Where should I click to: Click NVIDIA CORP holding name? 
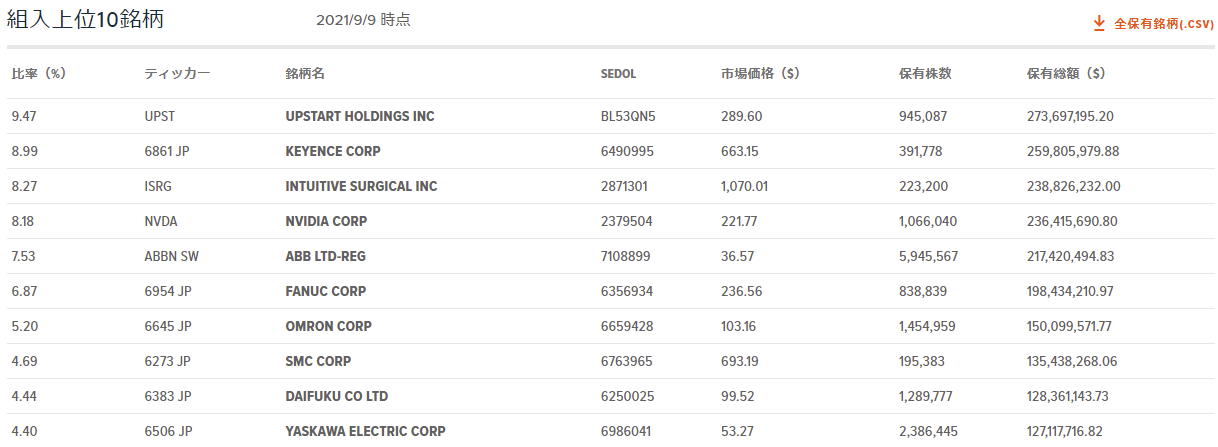[326, 221]
